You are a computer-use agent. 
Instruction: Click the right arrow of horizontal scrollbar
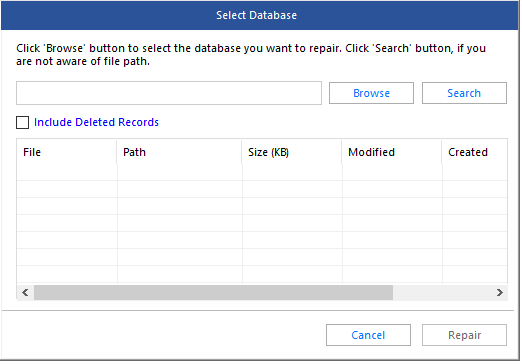coord(499,293)
